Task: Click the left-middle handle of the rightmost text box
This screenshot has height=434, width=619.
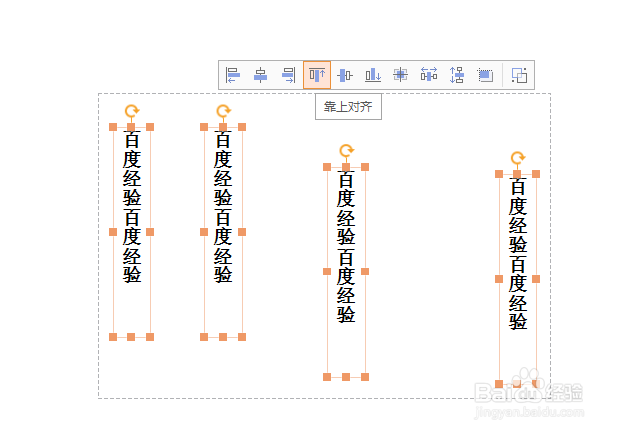Action: click(x=499, y=279)
